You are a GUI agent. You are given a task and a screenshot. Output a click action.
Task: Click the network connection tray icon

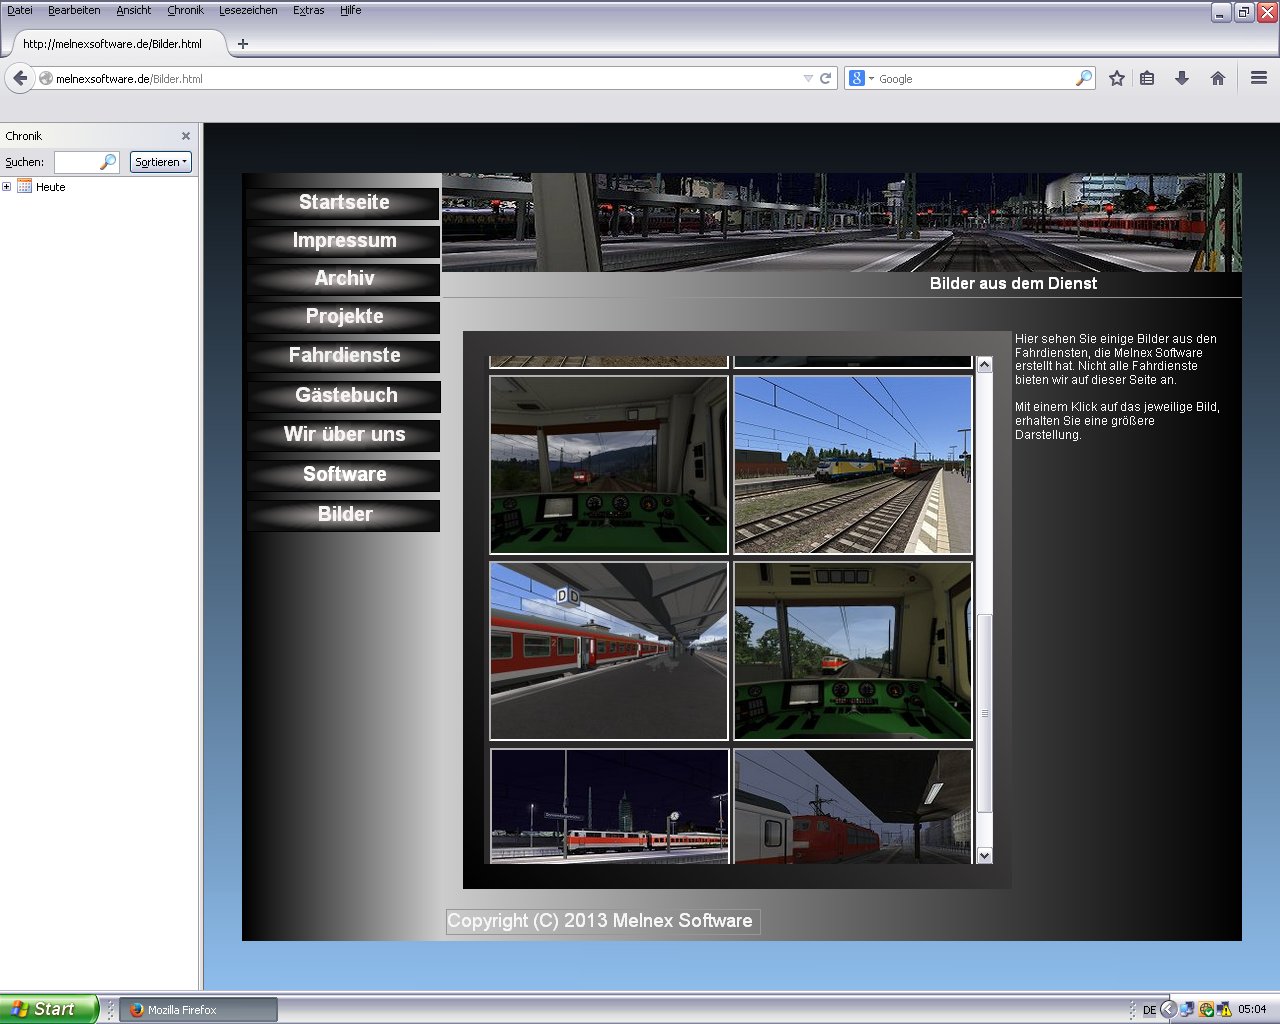click(1187, 1010)
